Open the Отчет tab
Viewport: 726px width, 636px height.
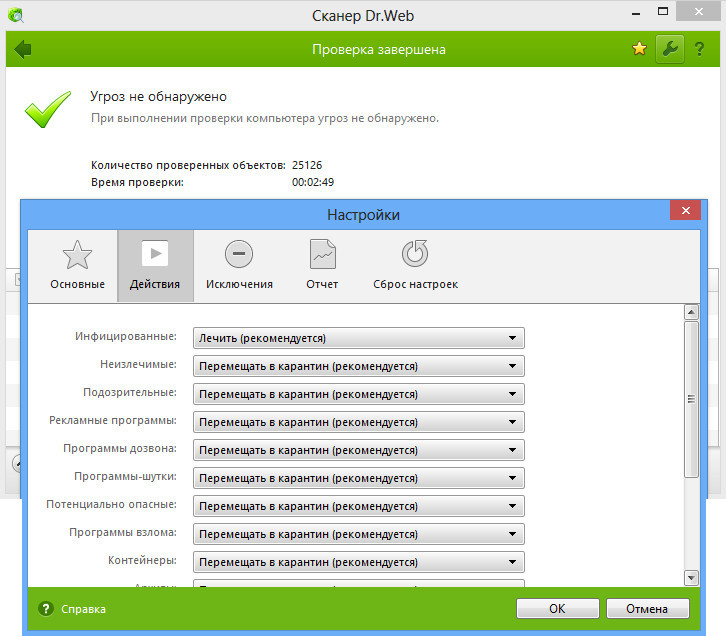322,265
